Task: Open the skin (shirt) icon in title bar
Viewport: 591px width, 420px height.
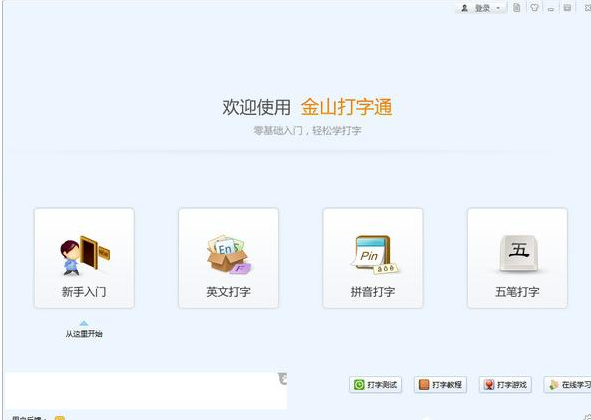Action: (x=534, y=7)
